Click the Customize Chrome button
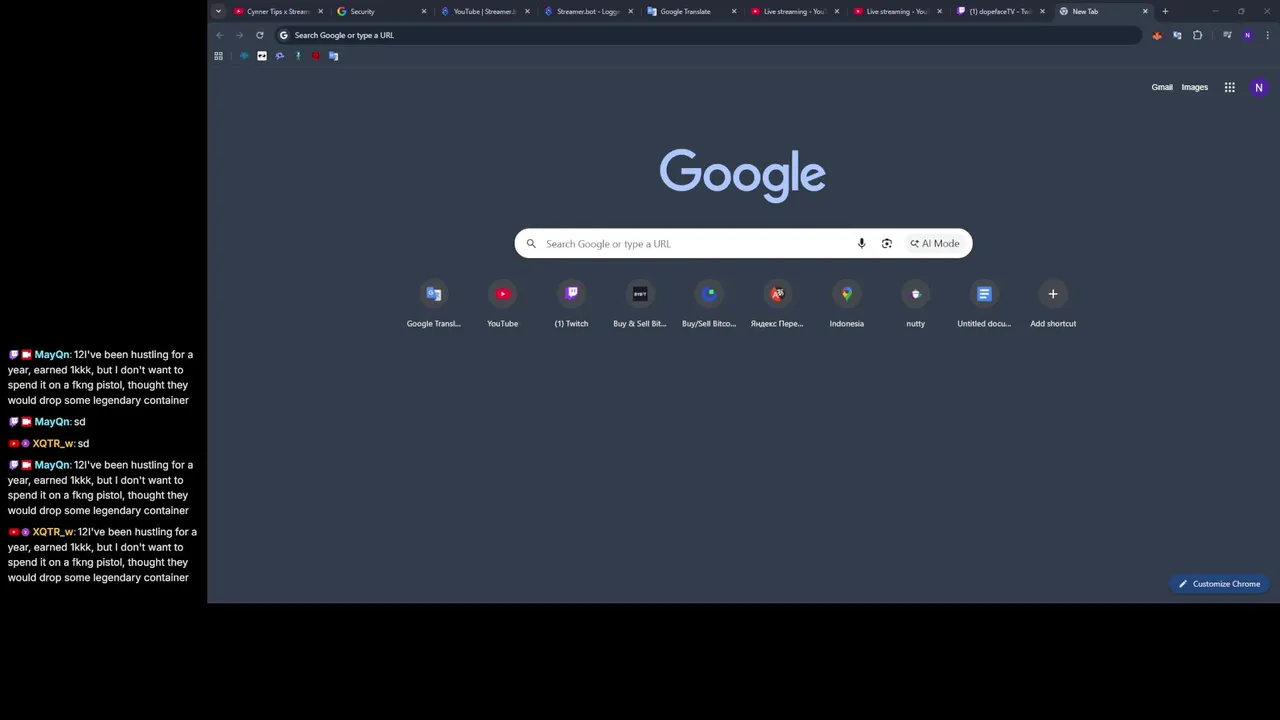The width and height of the screenshot is (1280, 720). pyautogui.click(x=1219, y=584)
